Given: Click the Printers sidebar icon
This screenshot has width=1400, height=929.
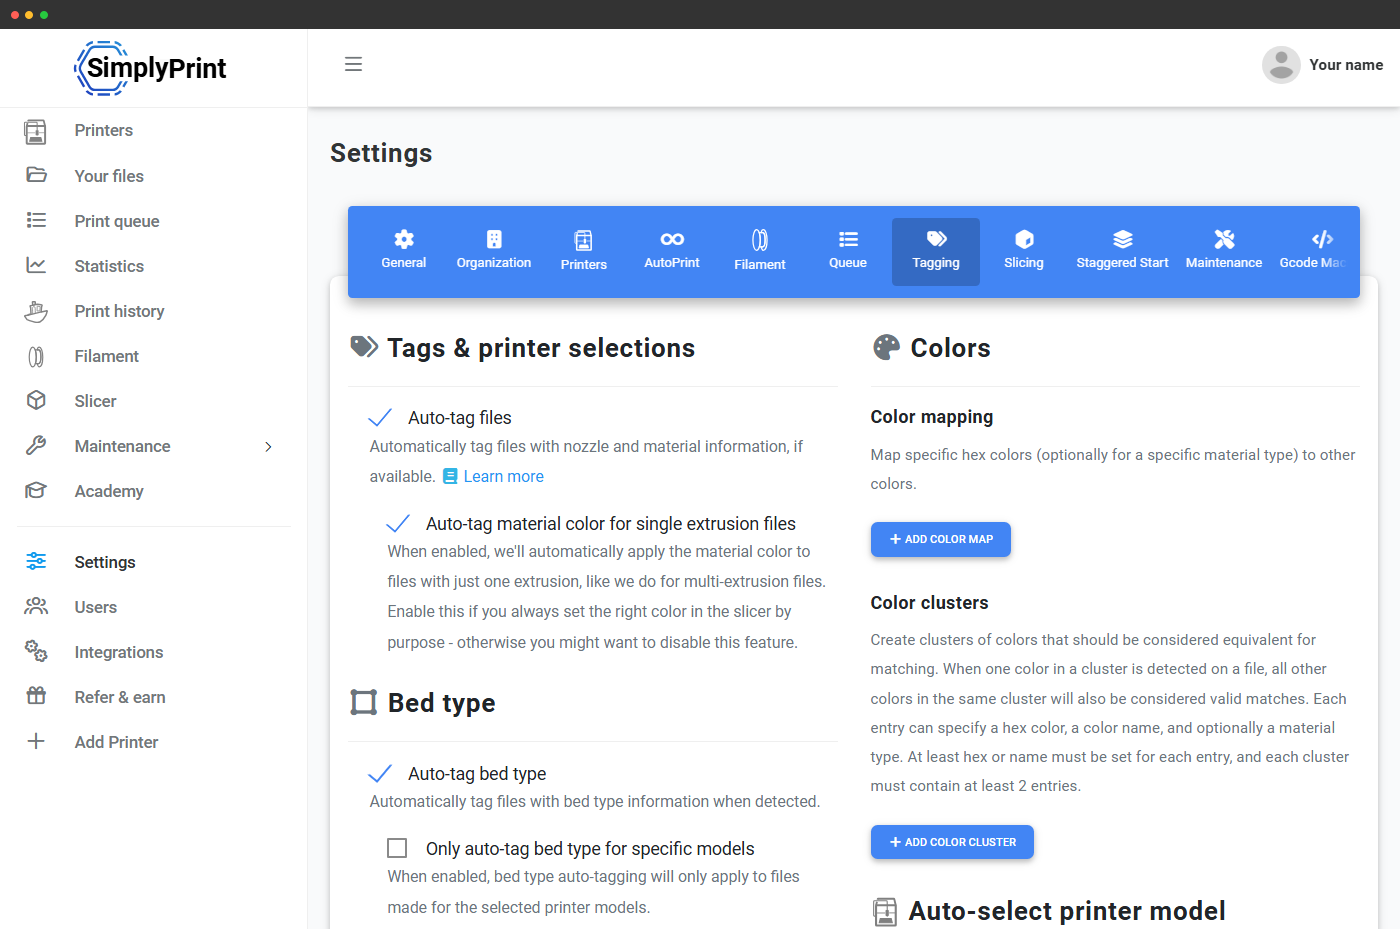Looking at the screenshot, I should (x=36, y=131).
